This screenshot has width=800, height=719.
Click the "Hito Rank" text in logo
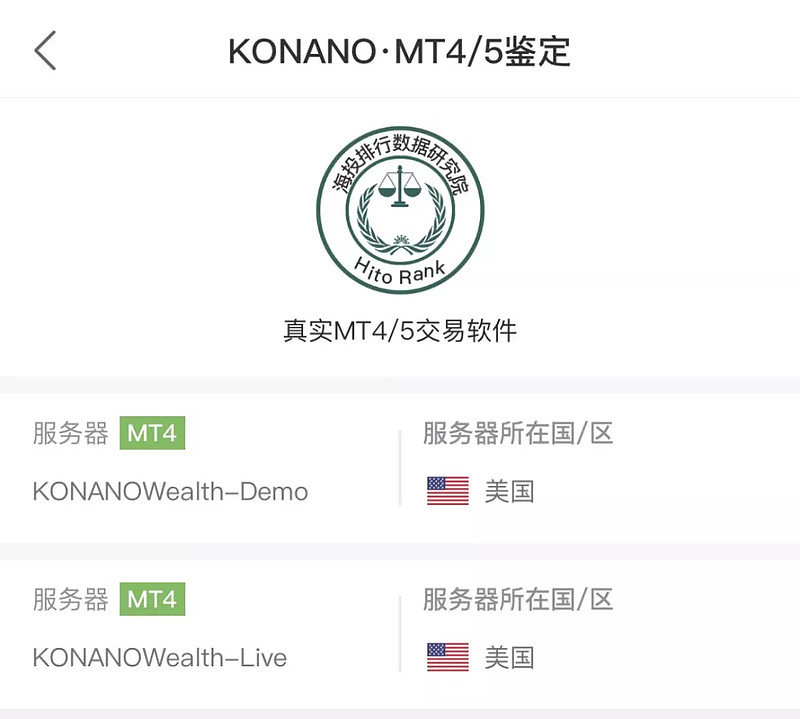tap(400, 270)
